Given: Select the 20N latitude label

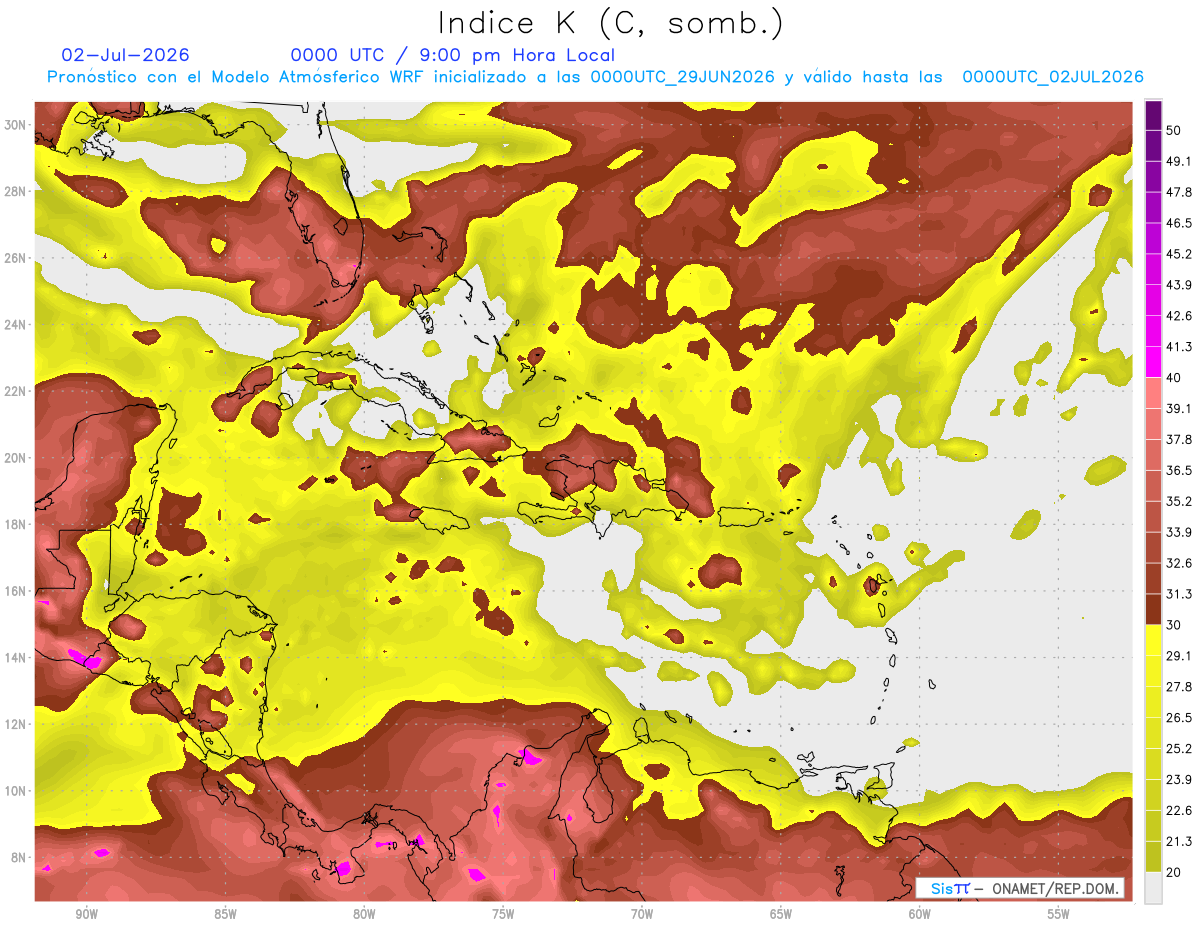Looking at the screenshot, I should pos(17,457).
